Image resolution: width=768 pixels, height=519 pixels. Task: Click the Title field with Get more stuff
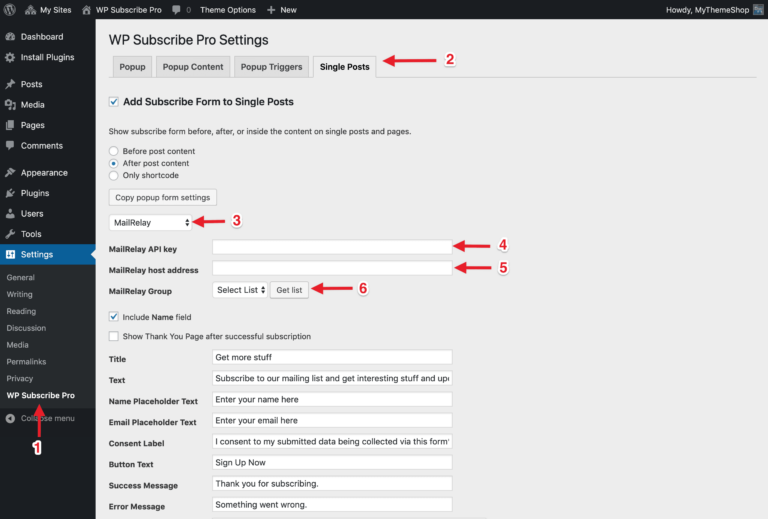332,357
